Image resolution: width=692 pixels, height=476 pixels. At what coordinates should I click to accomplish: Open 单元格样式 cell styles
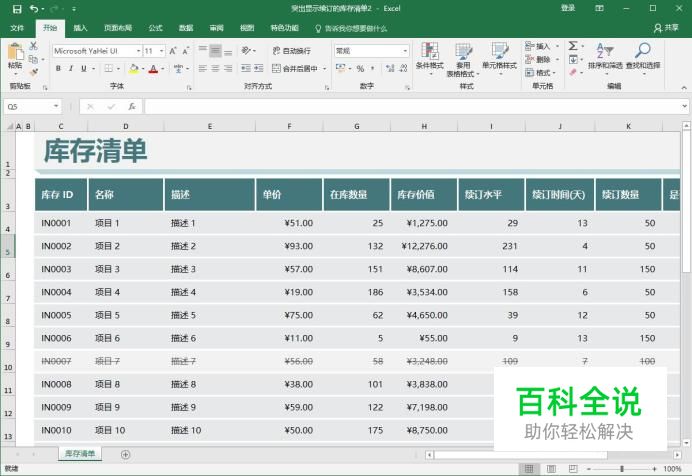[x=499, y=59]
